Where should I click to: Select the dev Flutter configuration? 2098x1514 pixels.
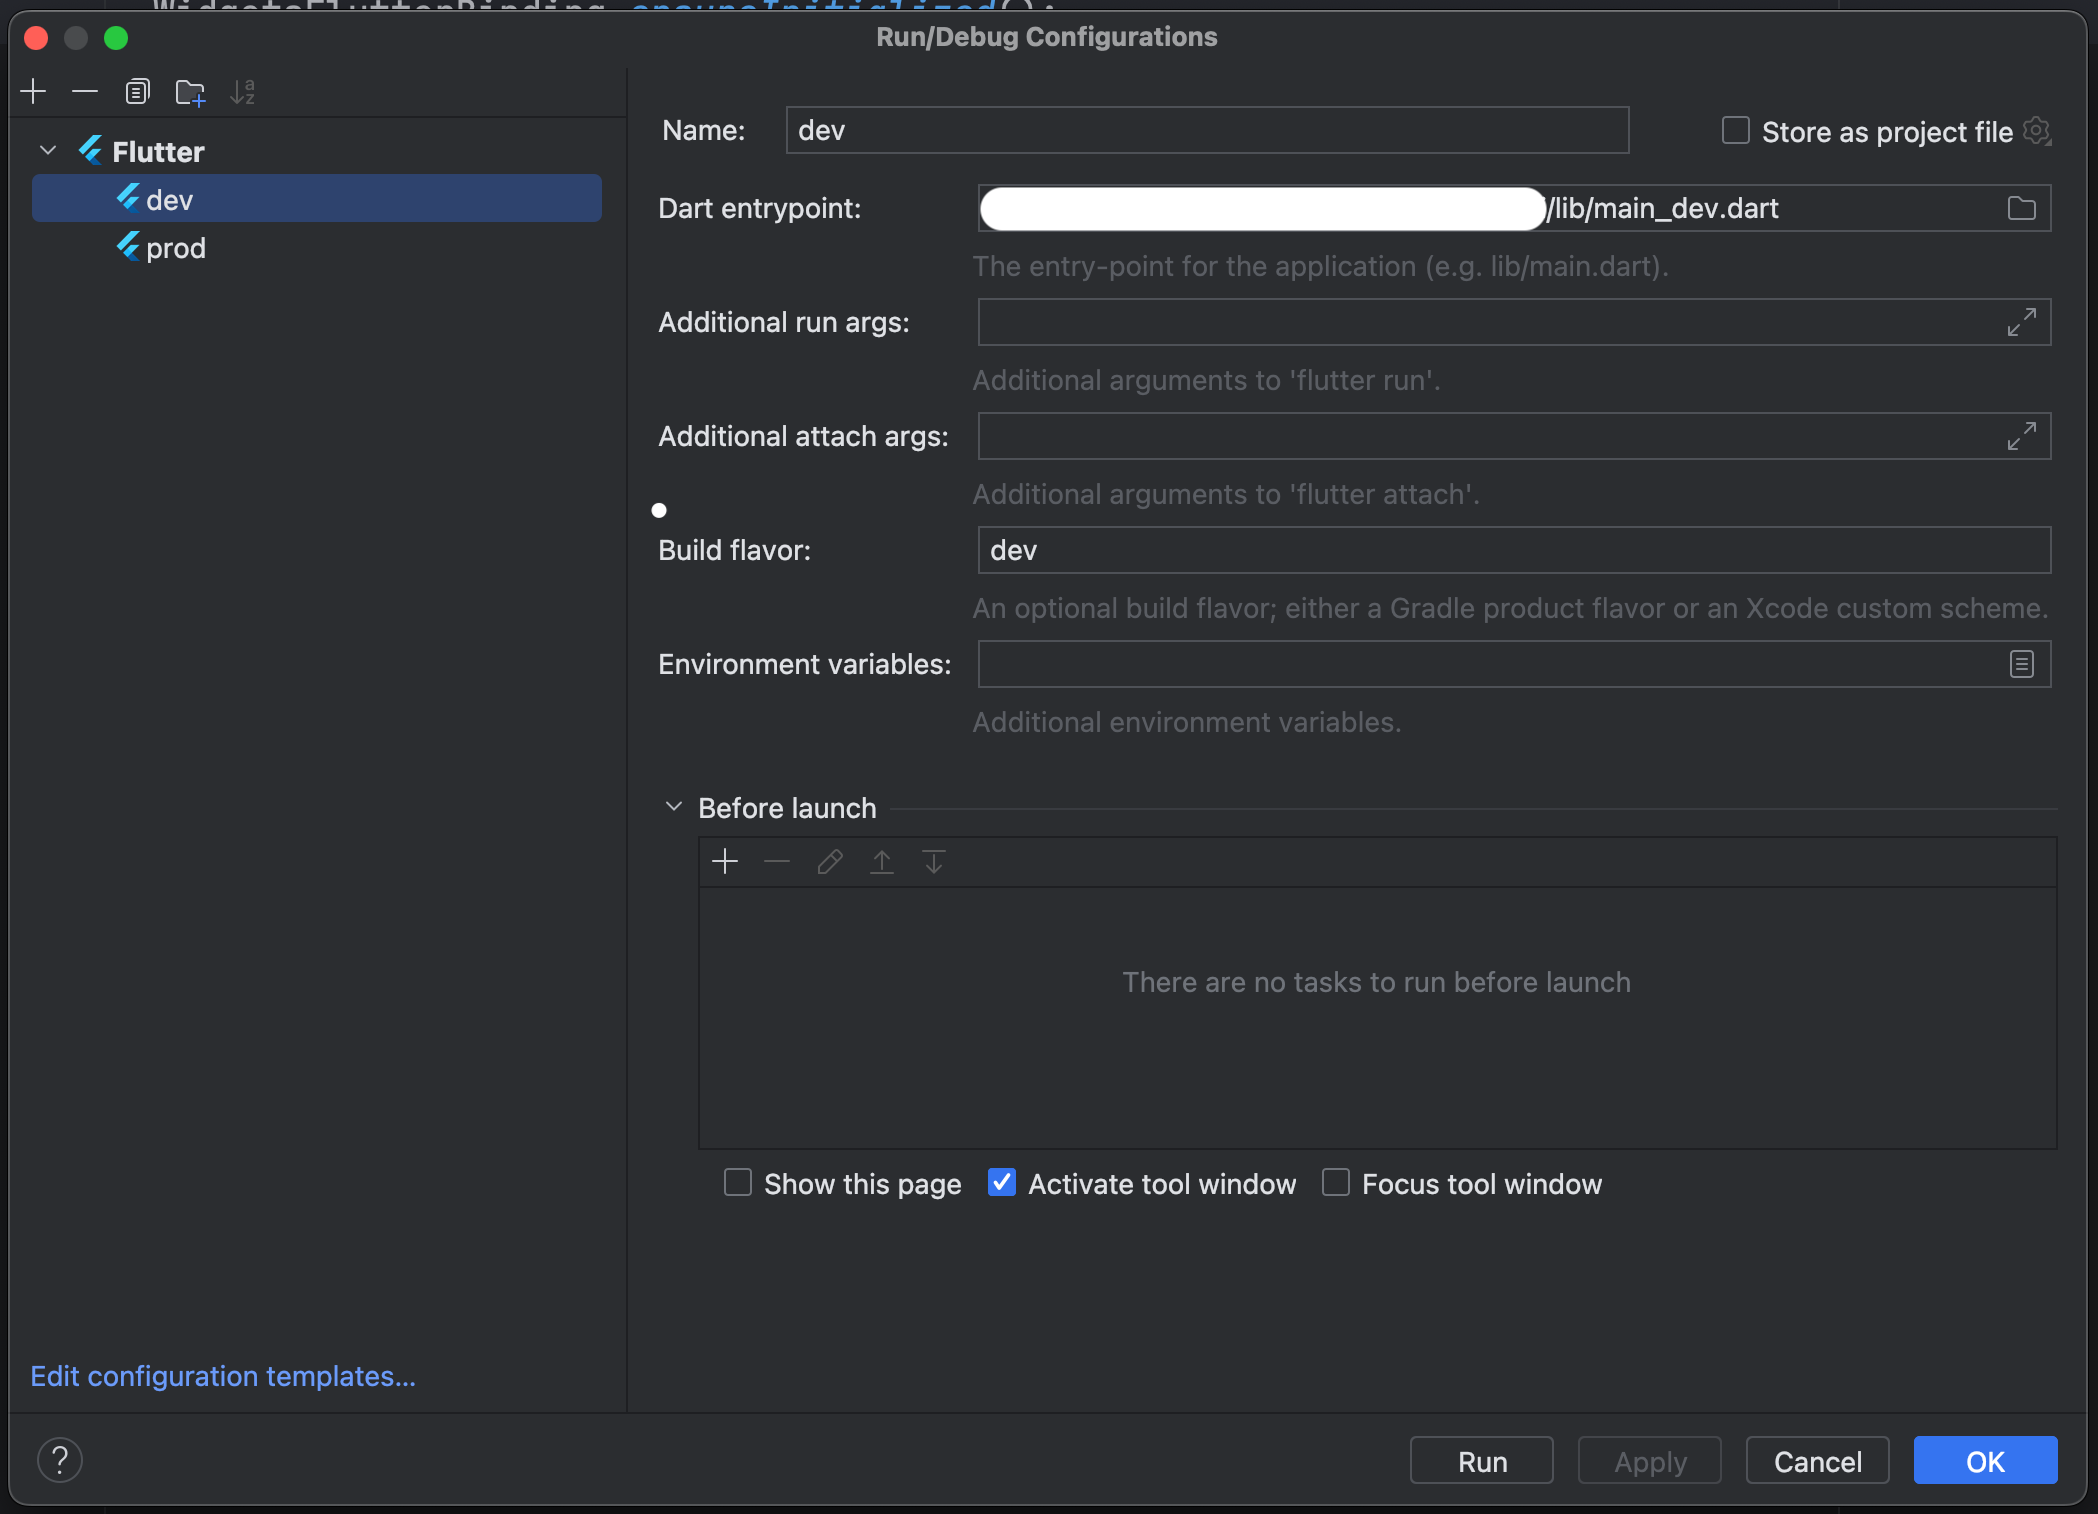tap(169, 200)
